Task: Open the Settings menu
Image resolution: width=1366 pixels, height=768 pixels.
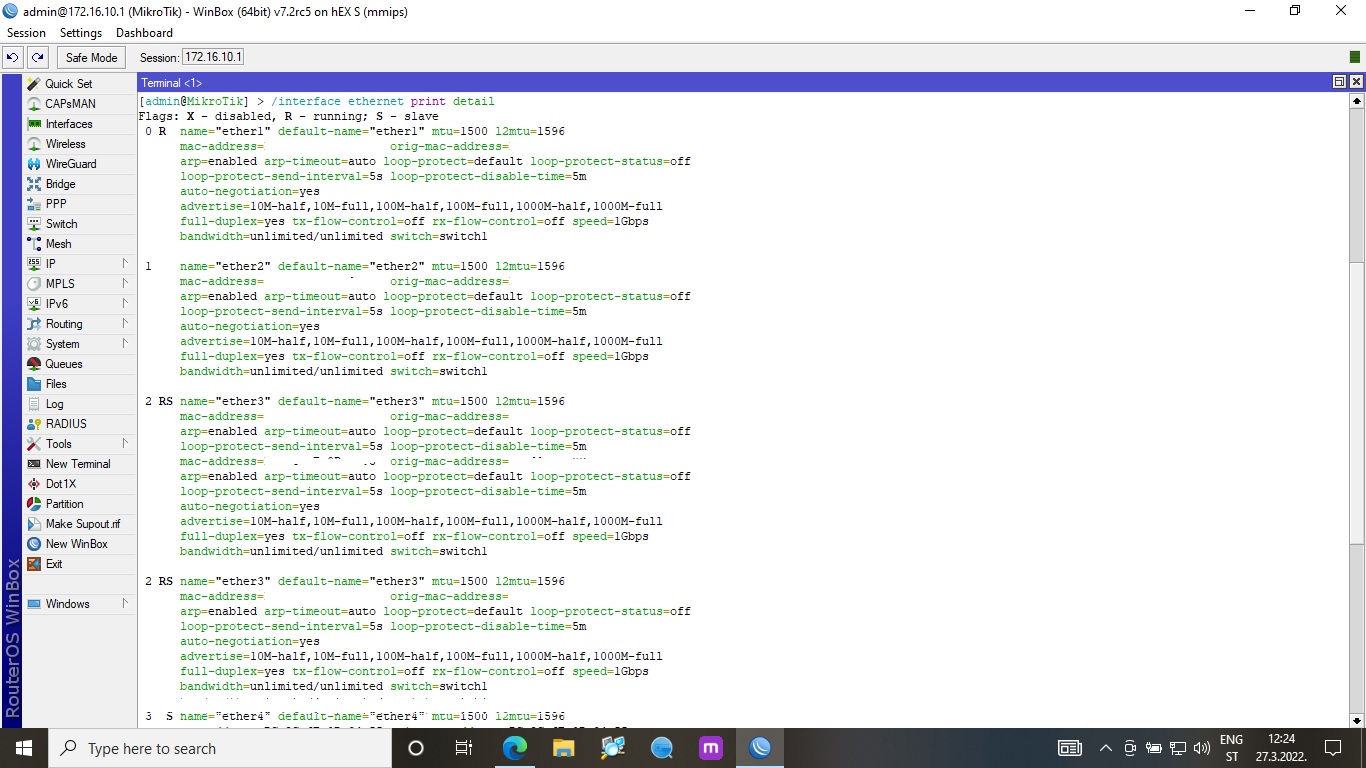Action: (81, 33)
